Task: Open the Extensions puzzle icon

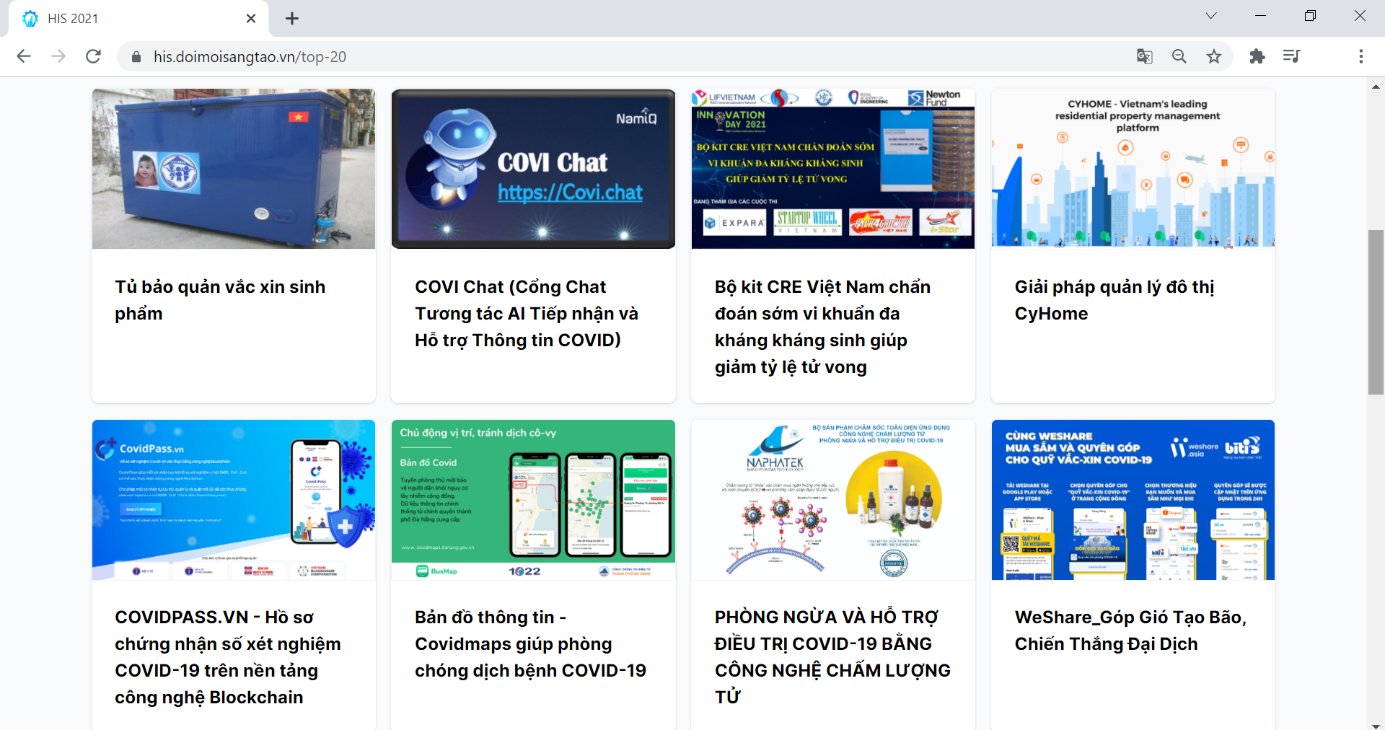Action: 1257,57
